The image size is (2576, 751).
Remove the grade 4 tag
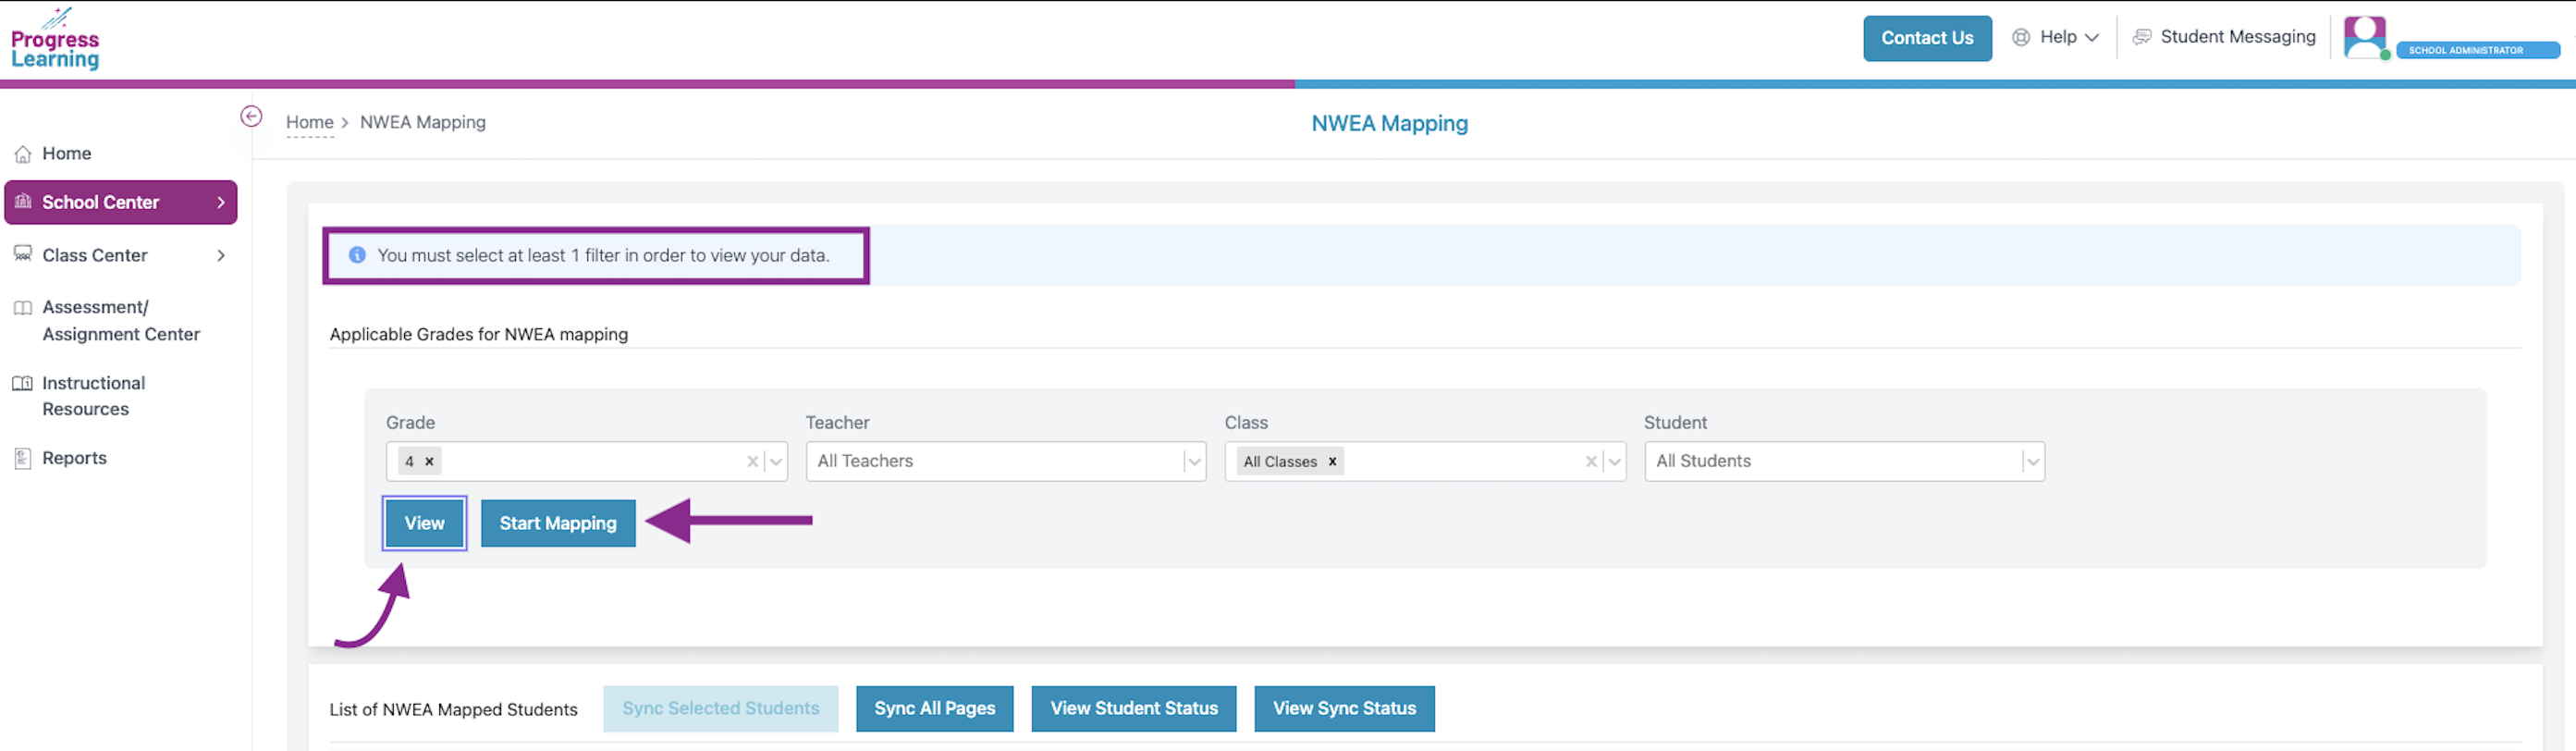pyautogui.click(x=430, y=462)
